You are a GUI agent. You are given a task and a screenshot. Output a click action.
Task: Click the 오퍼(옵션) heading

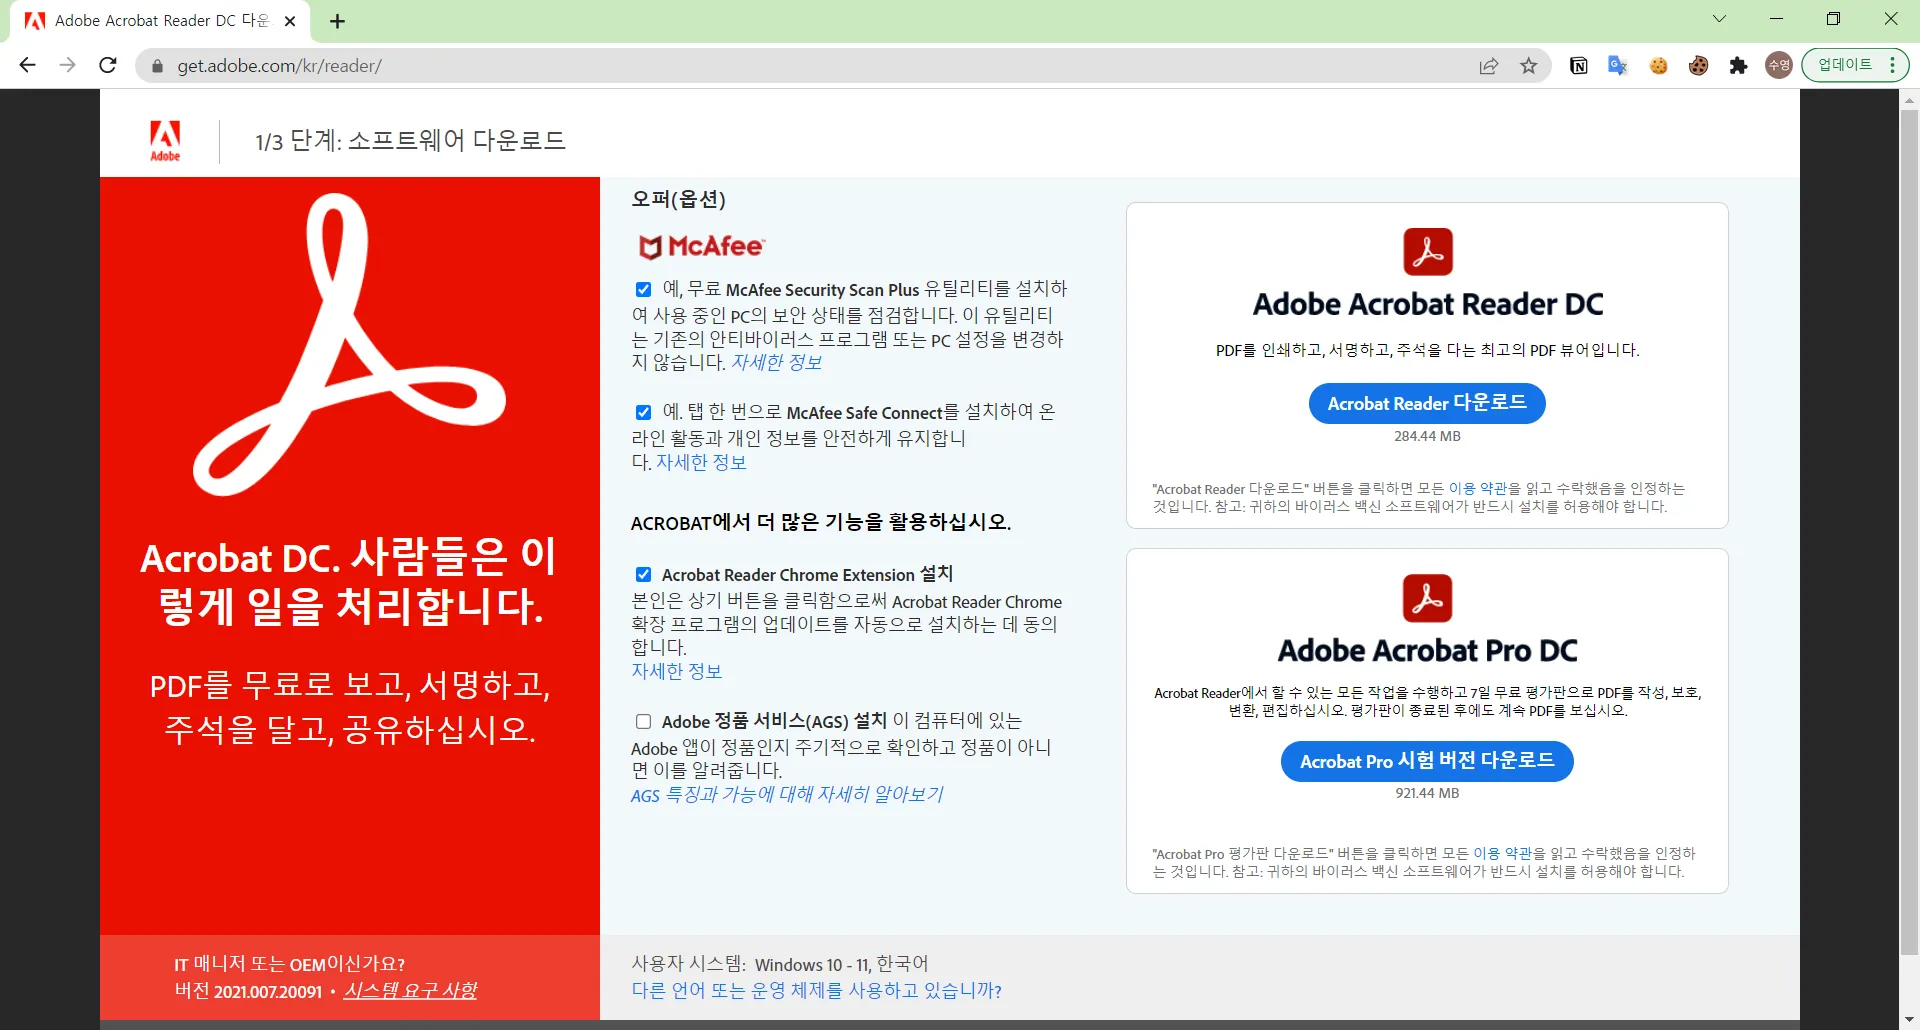678,199
